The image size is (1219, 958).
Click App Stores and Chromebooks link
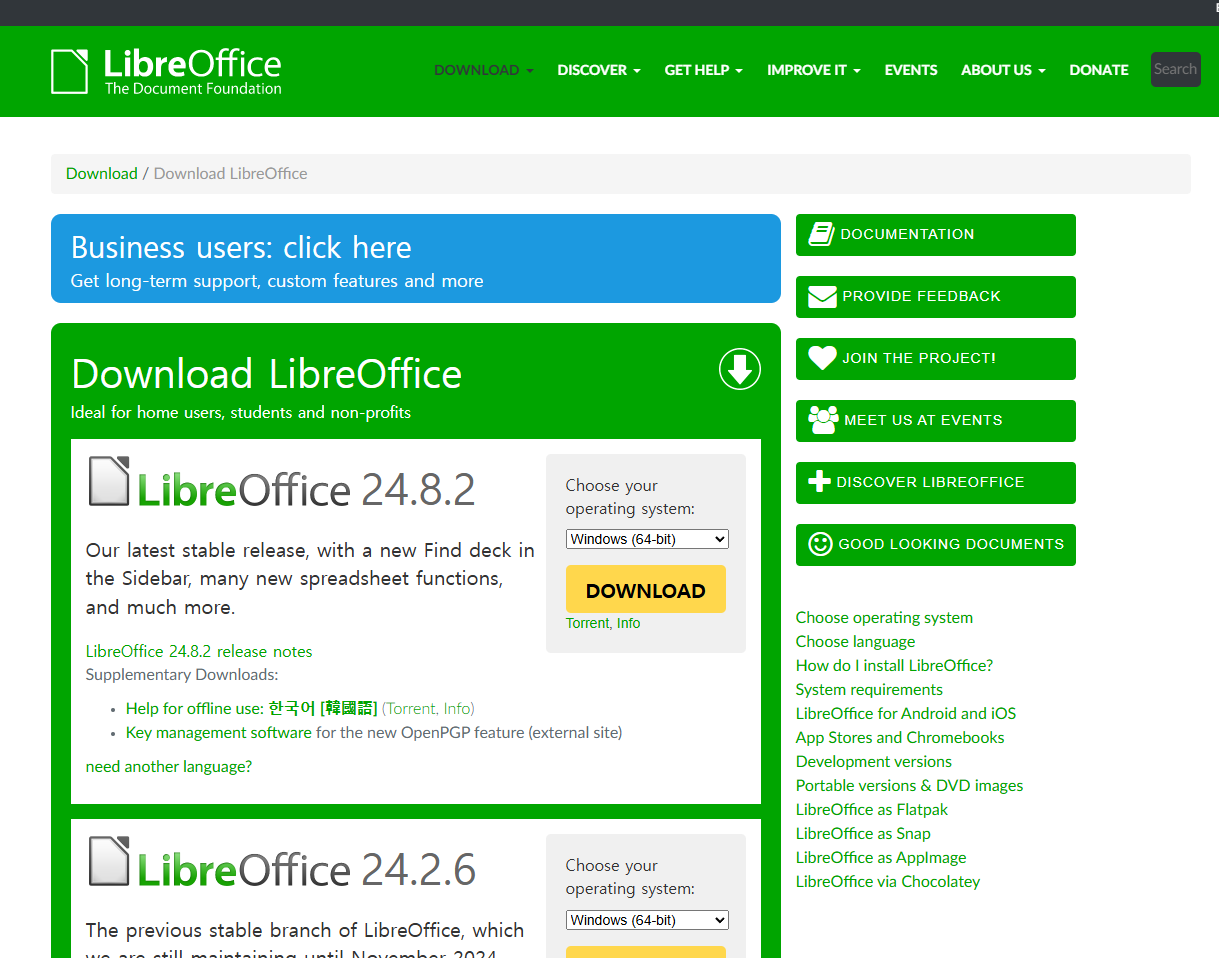click(900, 737)
